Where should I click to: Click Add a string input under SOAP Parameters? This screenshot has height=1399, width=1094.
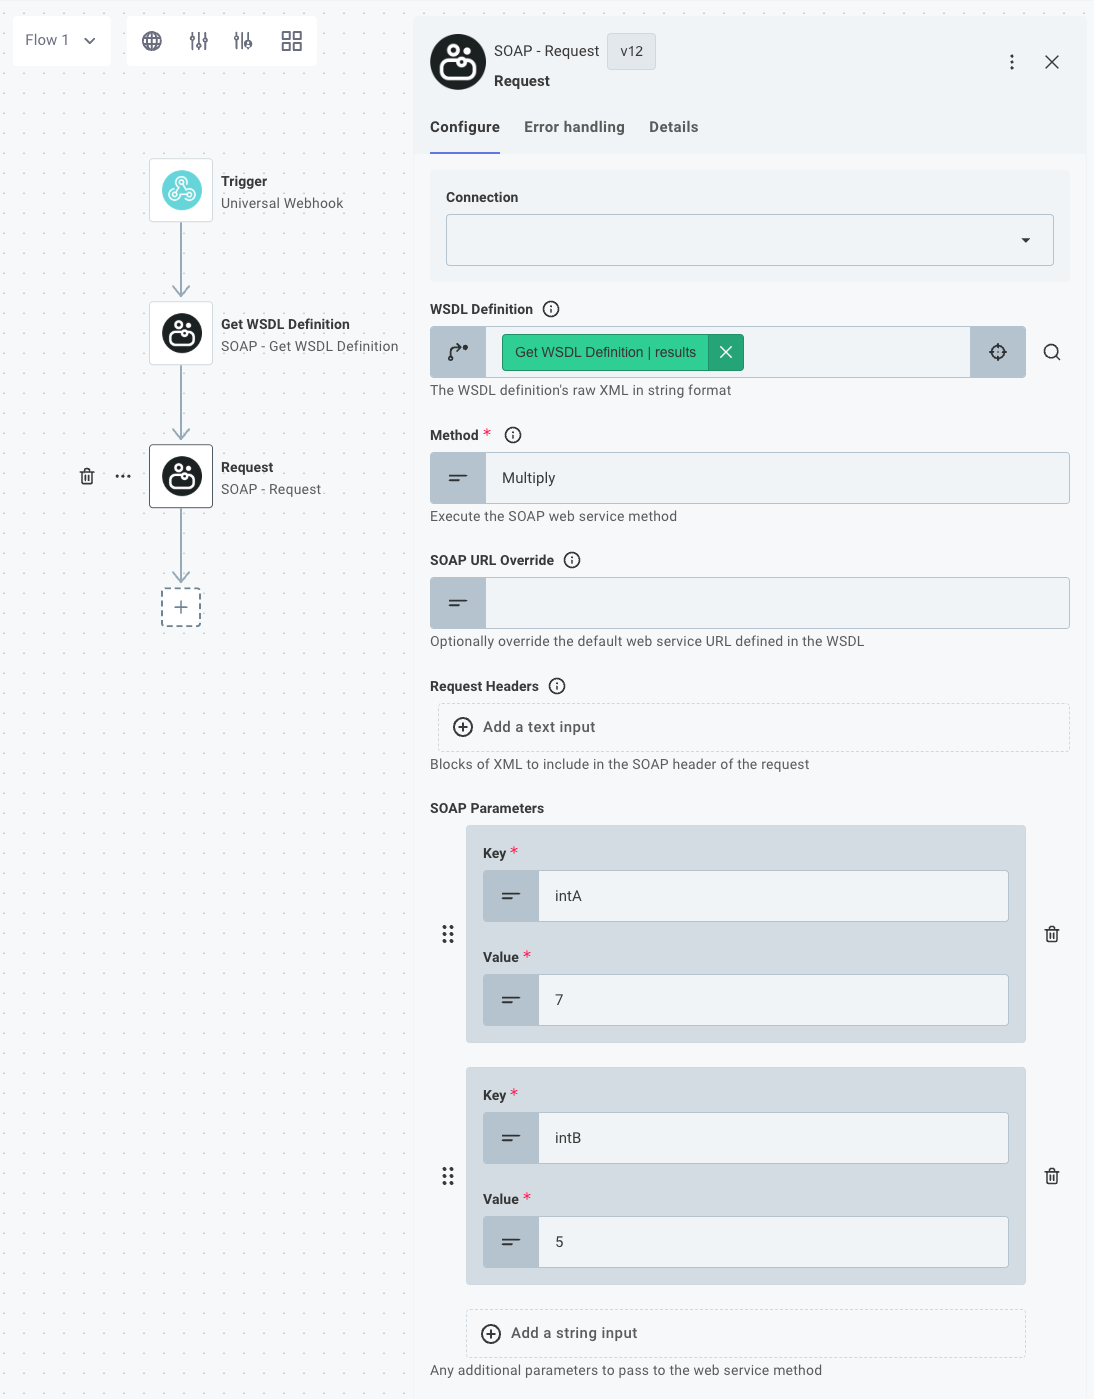[745, 1333]
